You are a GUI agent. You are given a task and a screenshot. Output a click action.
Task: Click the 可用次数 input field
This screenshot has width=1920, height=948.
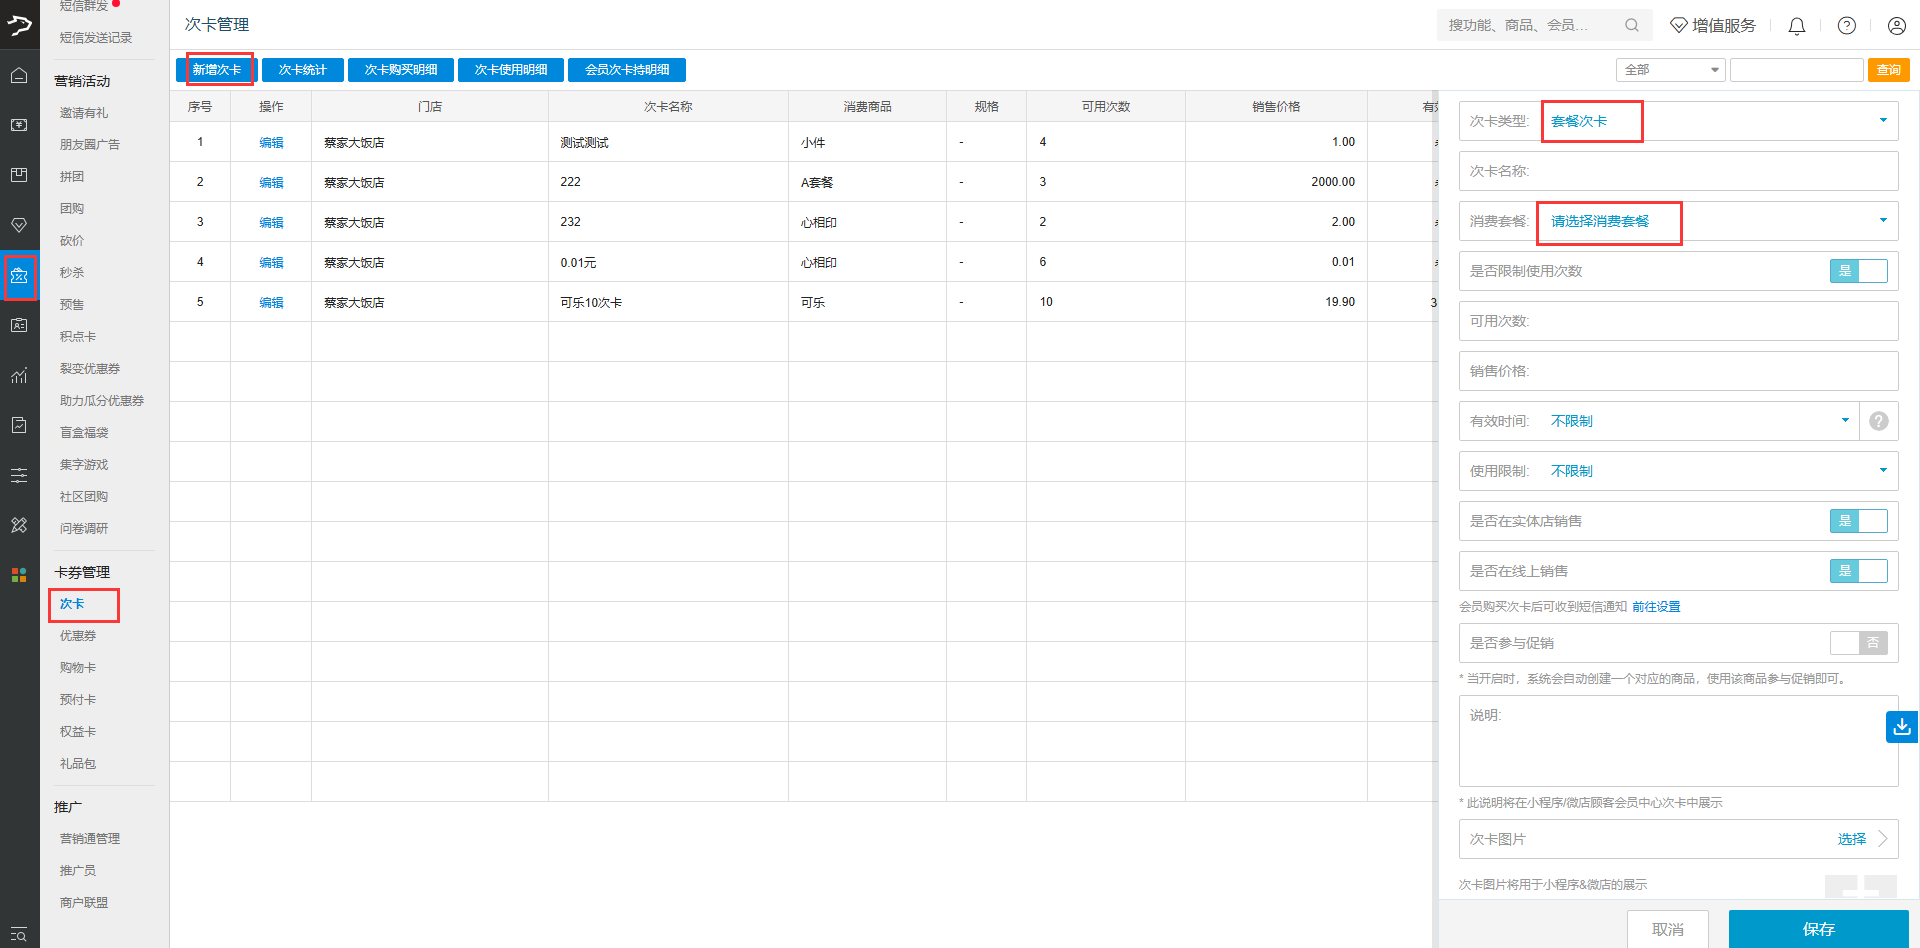(x=1678, y=321)
